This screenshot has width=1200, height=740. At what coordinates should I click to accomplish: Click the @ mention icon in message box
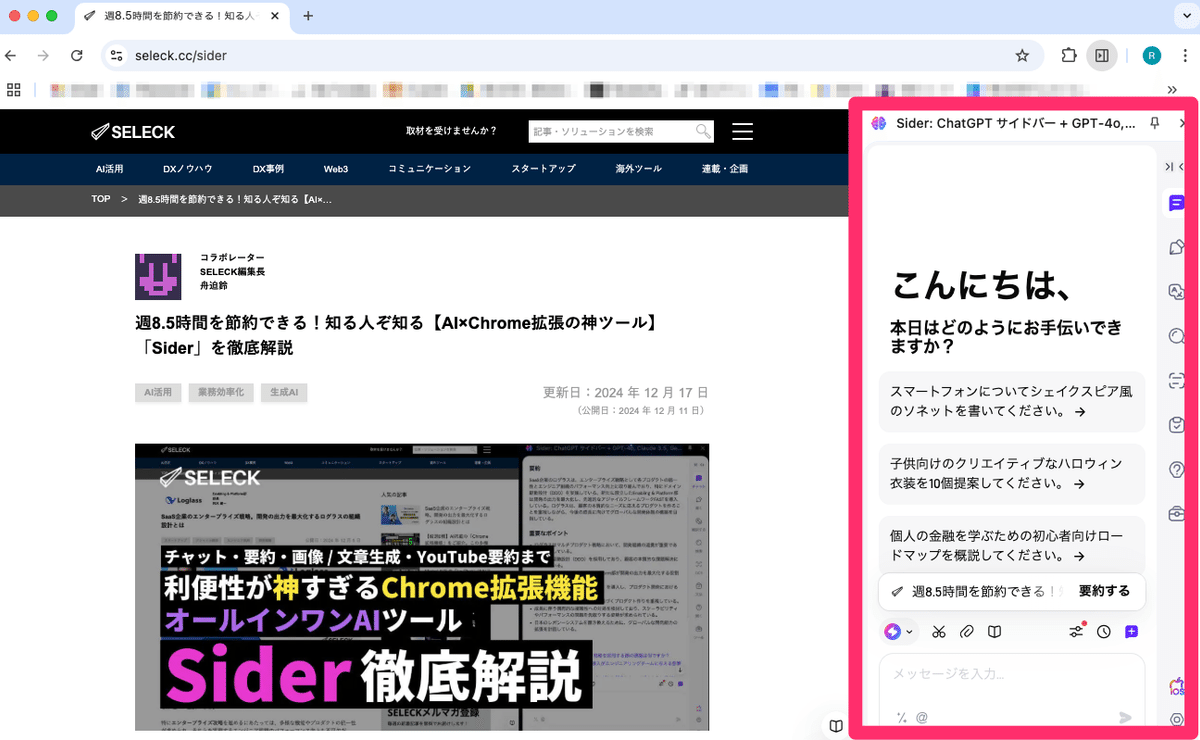[922, 717]
